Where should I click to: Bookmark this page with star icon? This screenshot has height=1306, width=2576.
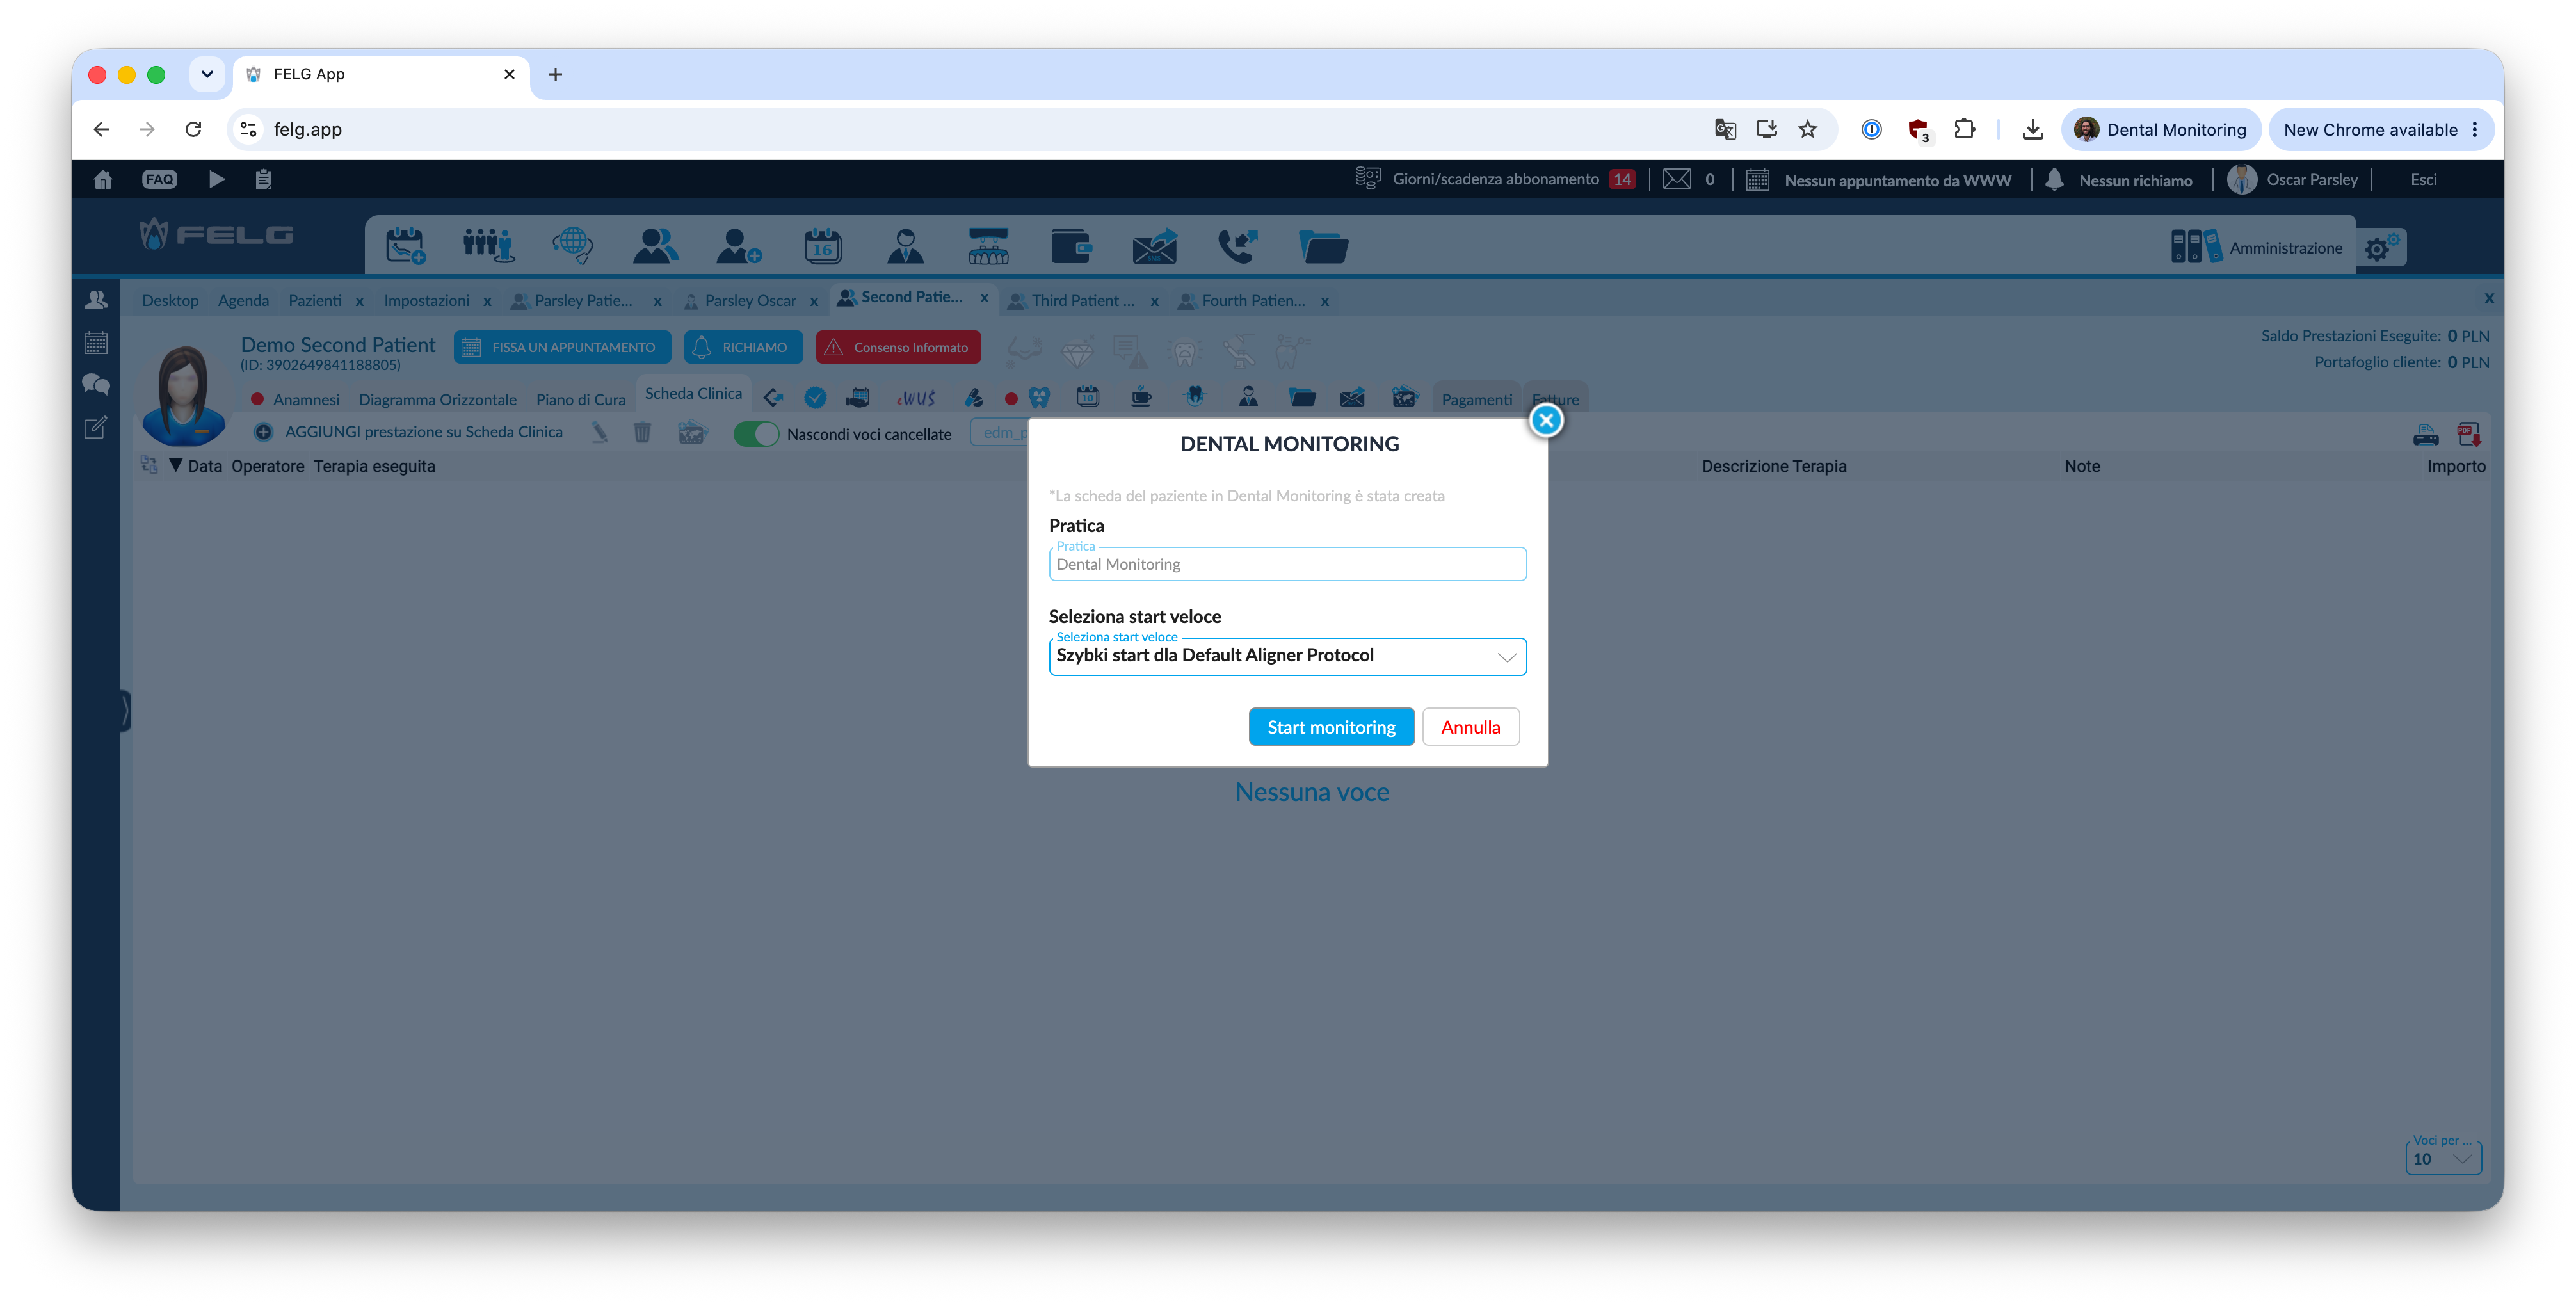point(1807,129)
